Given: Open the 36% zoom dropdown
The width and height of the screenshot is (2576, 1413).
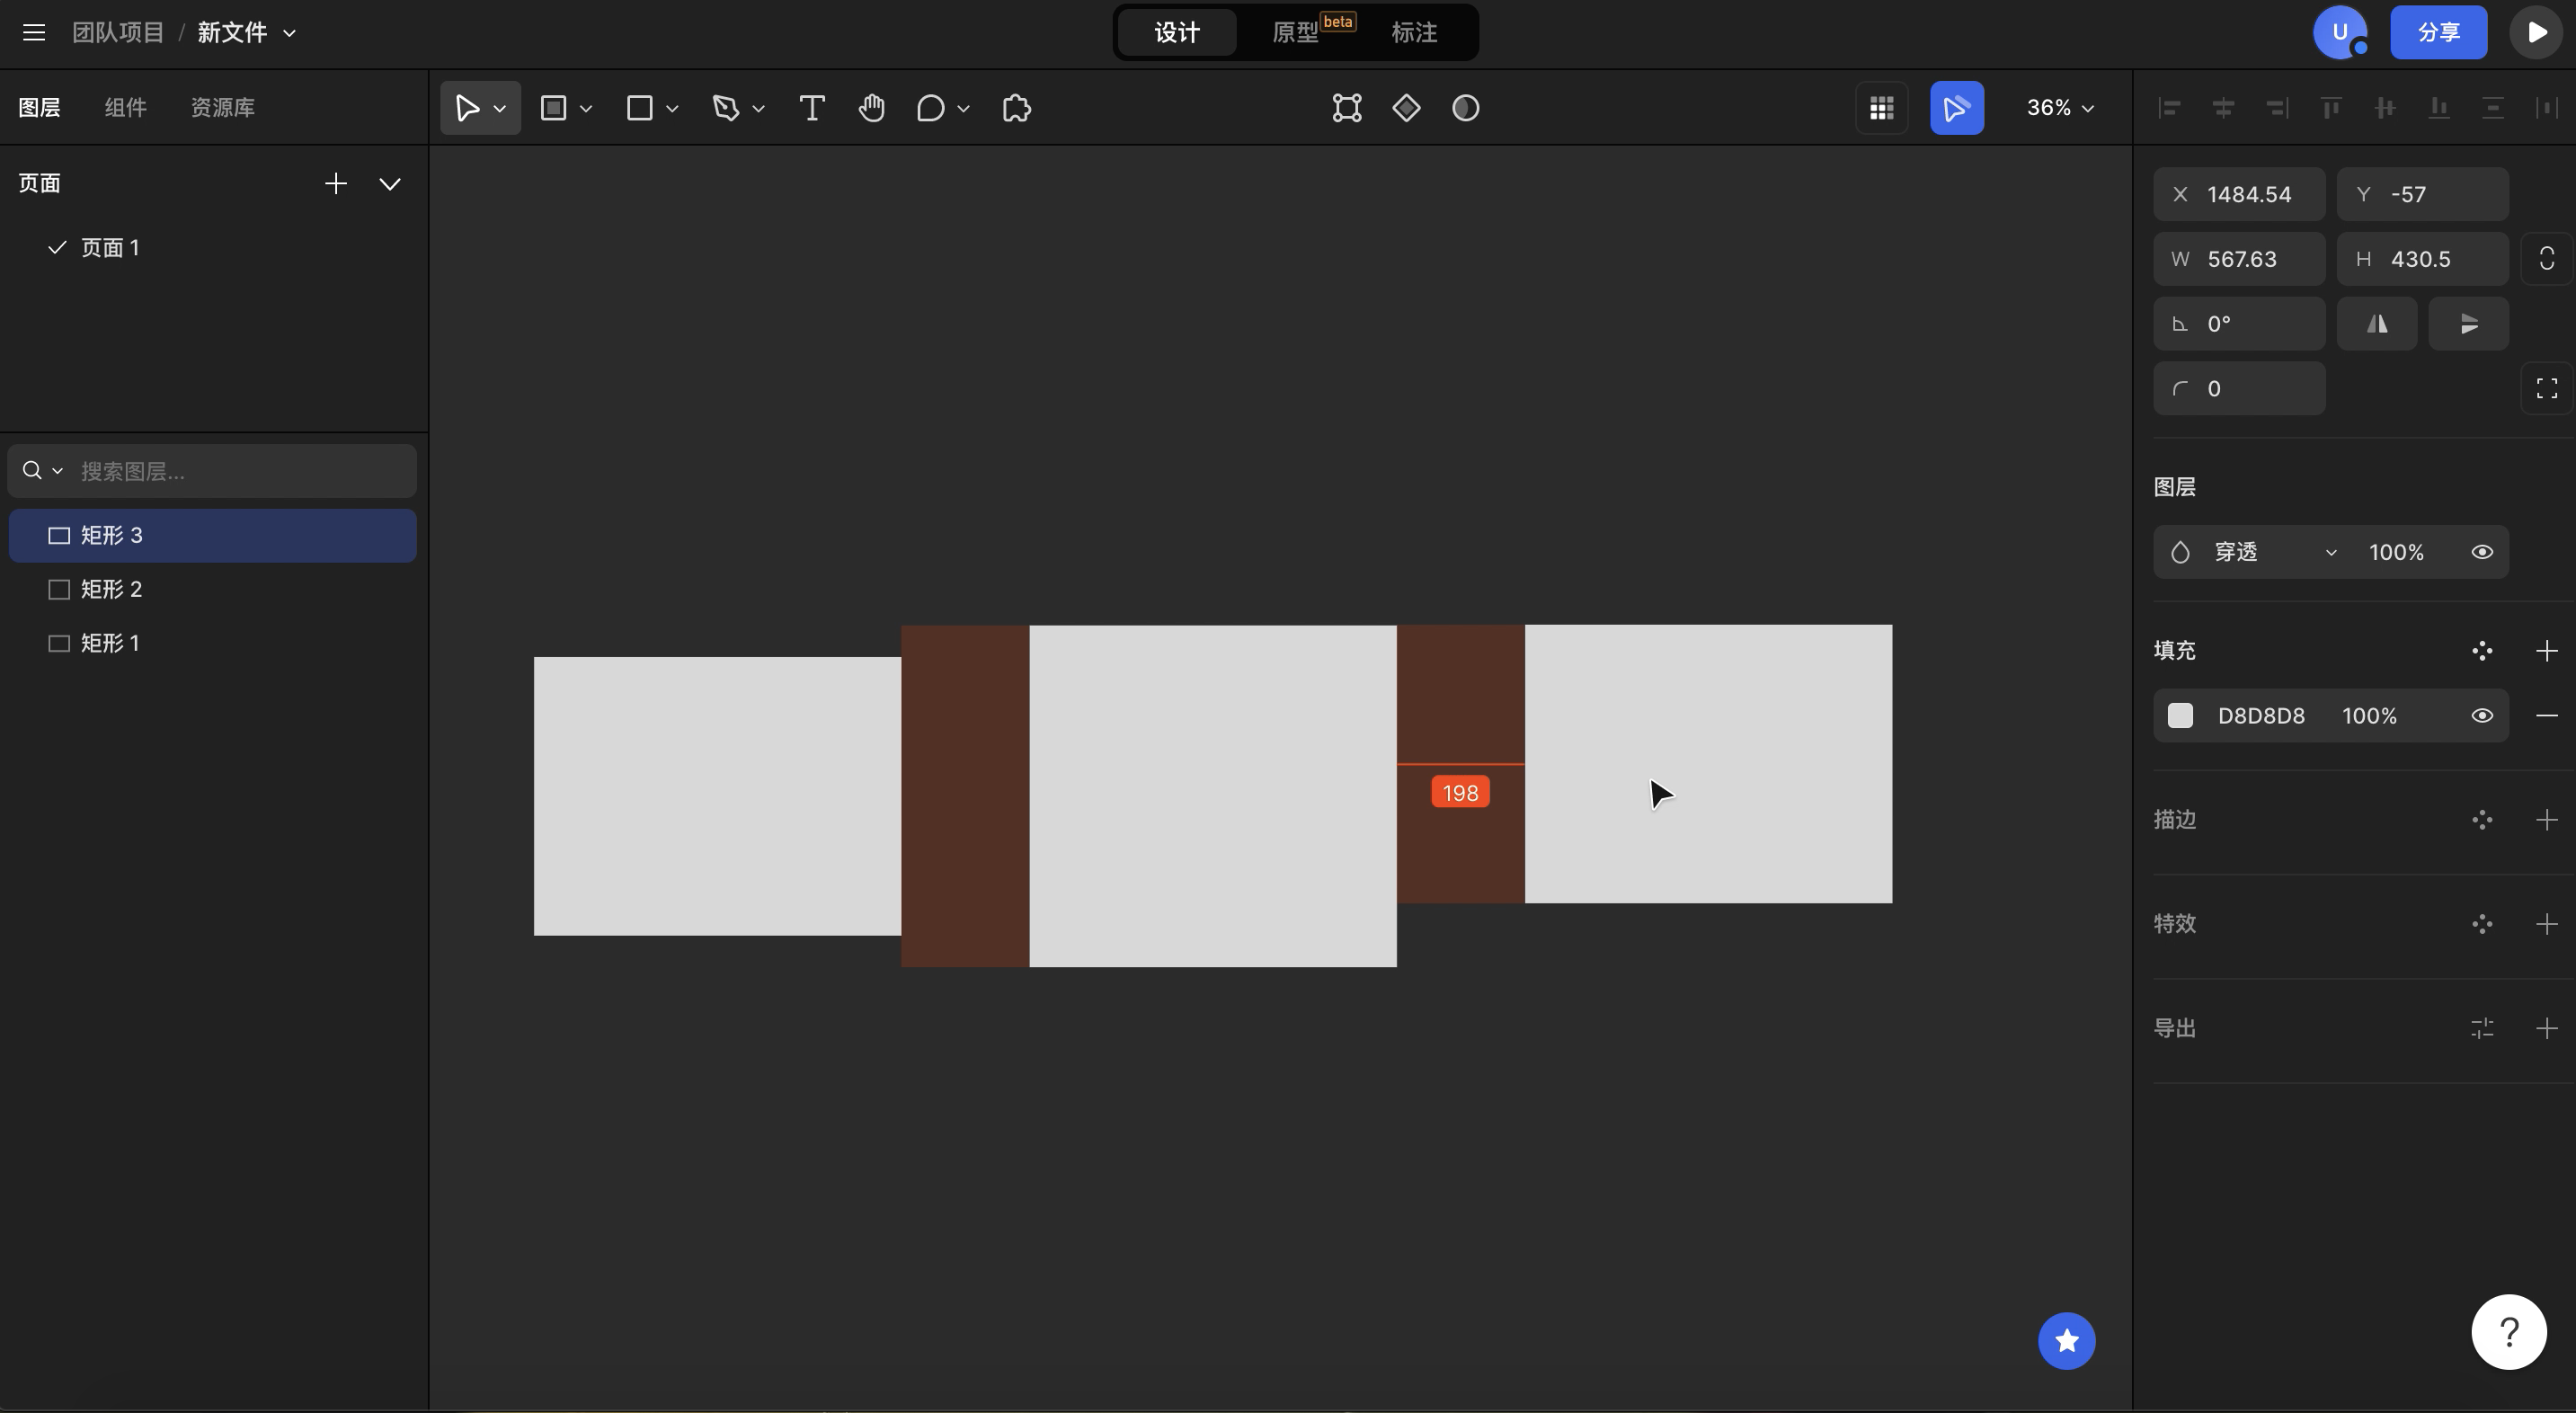Looking at the screenshot, I should [x=2060, y=108].
